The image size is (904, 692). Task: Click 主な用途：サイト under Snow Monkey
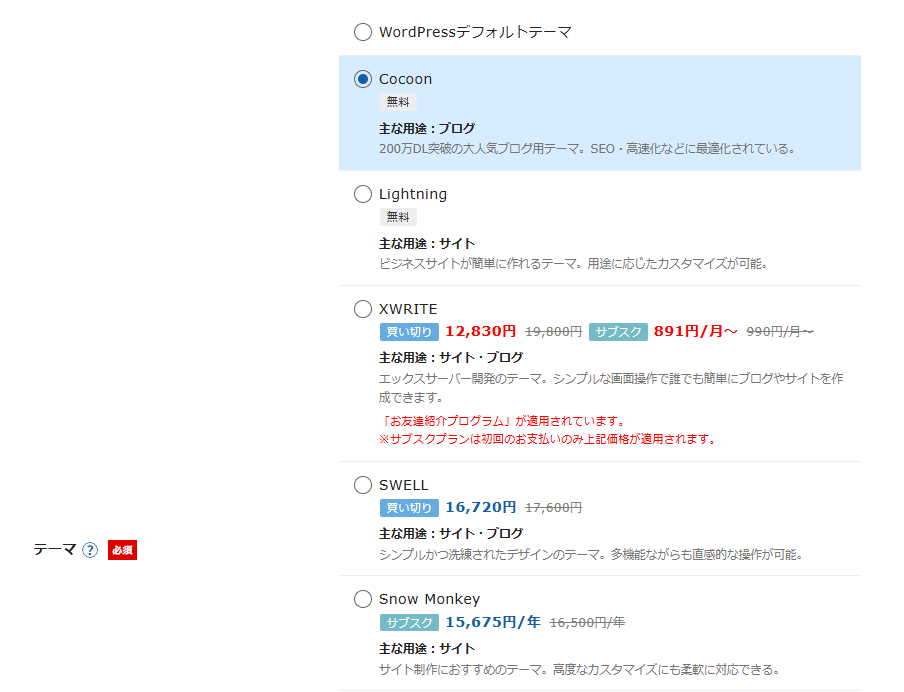pyautogui.click(x=427, y=649)
